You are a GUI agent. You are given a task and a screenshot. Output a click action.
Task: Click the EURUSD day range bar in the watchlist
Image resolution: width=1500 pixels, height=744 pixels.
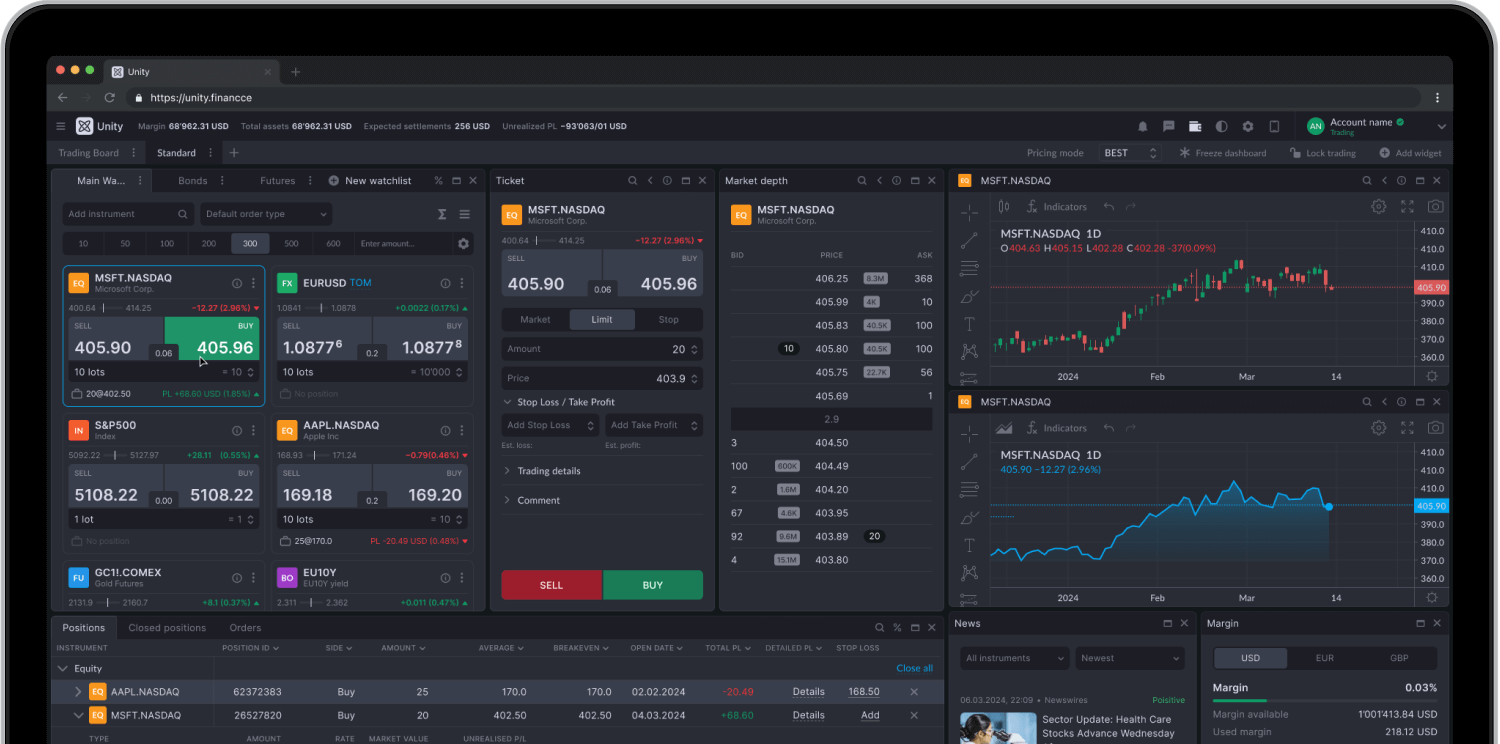point(316,308)
